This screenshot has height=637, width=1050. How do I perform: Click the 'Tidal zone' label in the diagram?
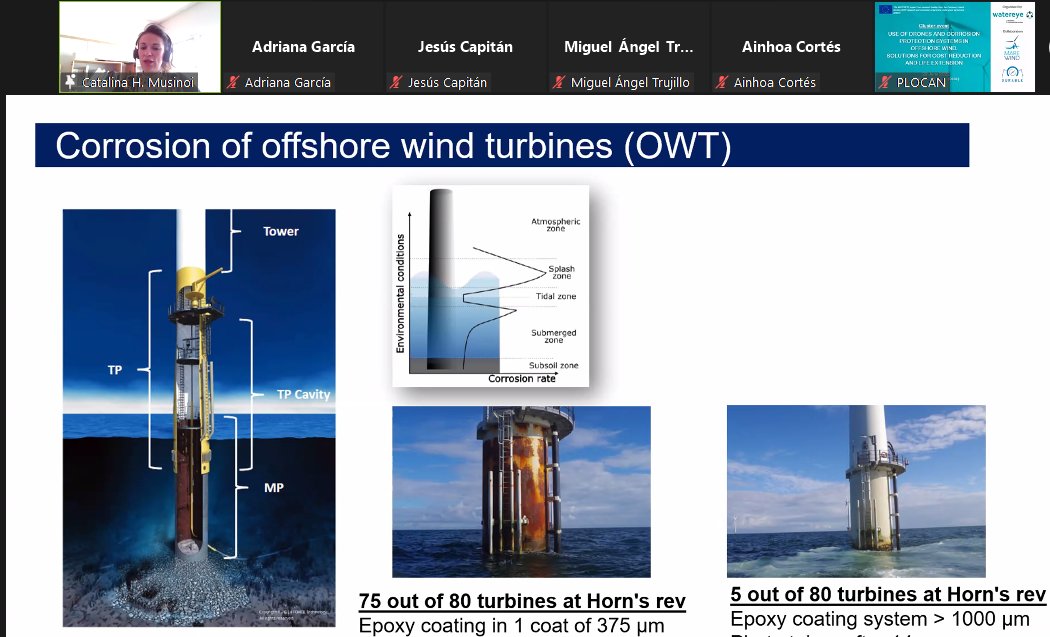pyautogui.click(x=556, y=296)
